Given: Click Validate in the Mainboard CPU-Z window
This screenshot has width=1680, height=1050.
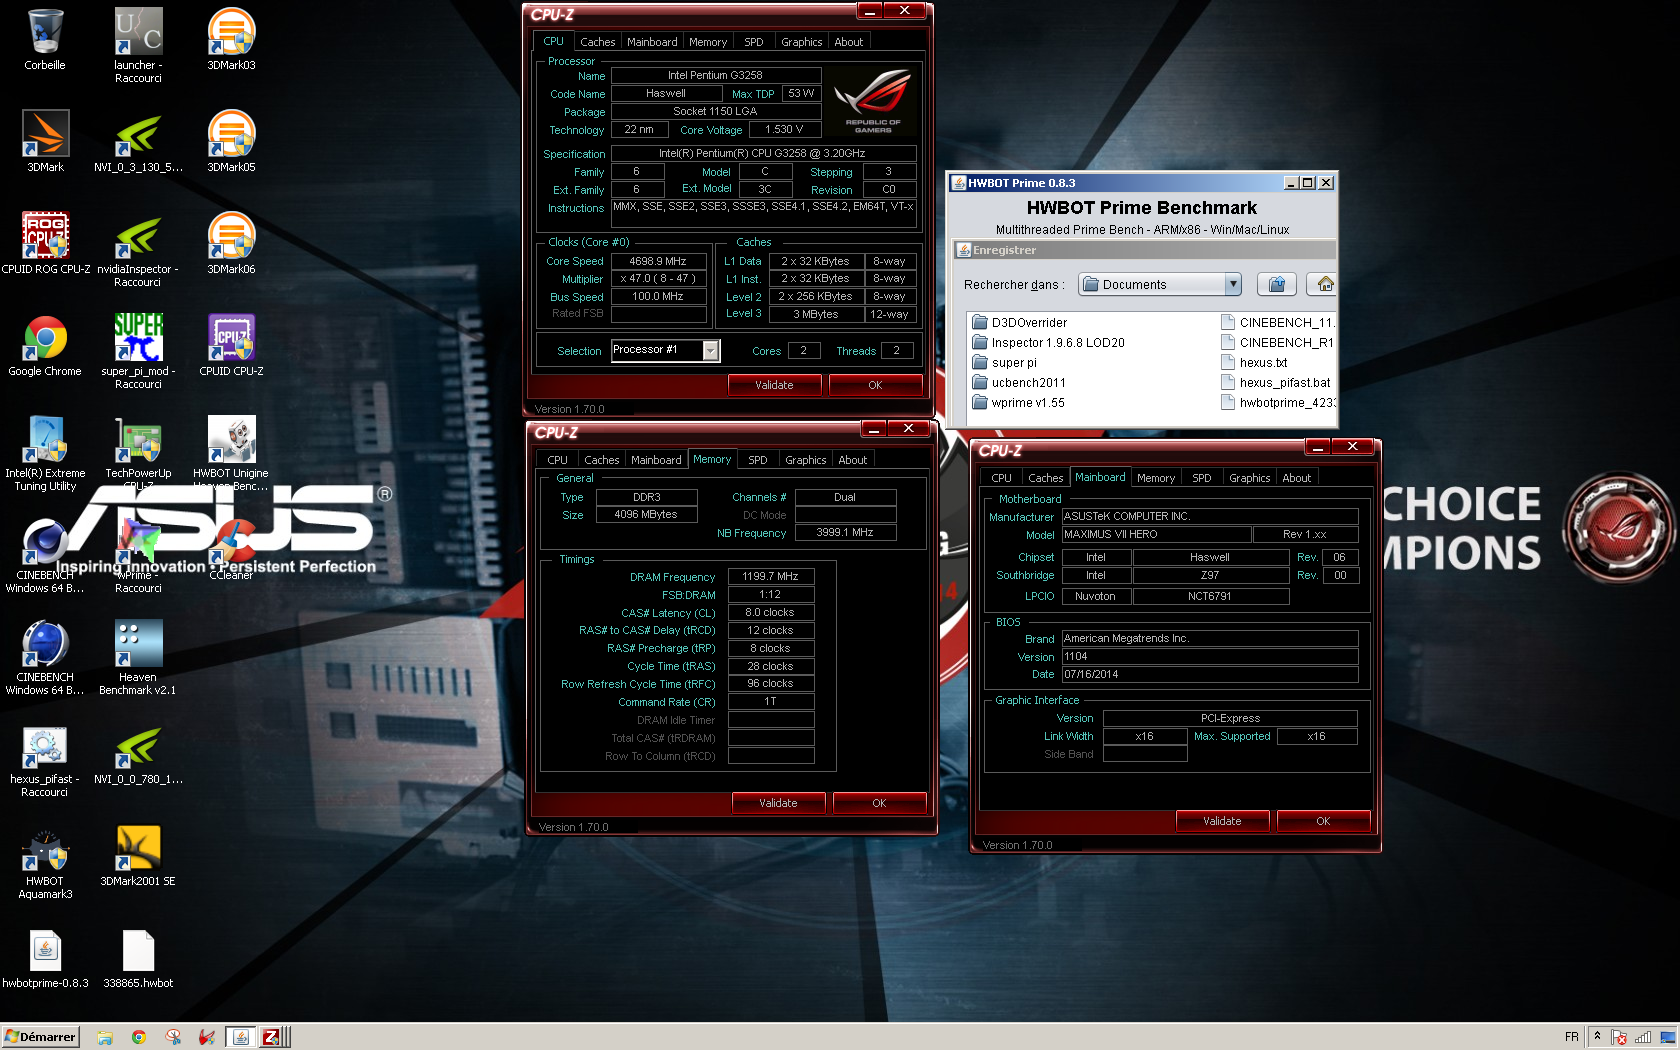Looking at the screenshot, I should 1222,821.
